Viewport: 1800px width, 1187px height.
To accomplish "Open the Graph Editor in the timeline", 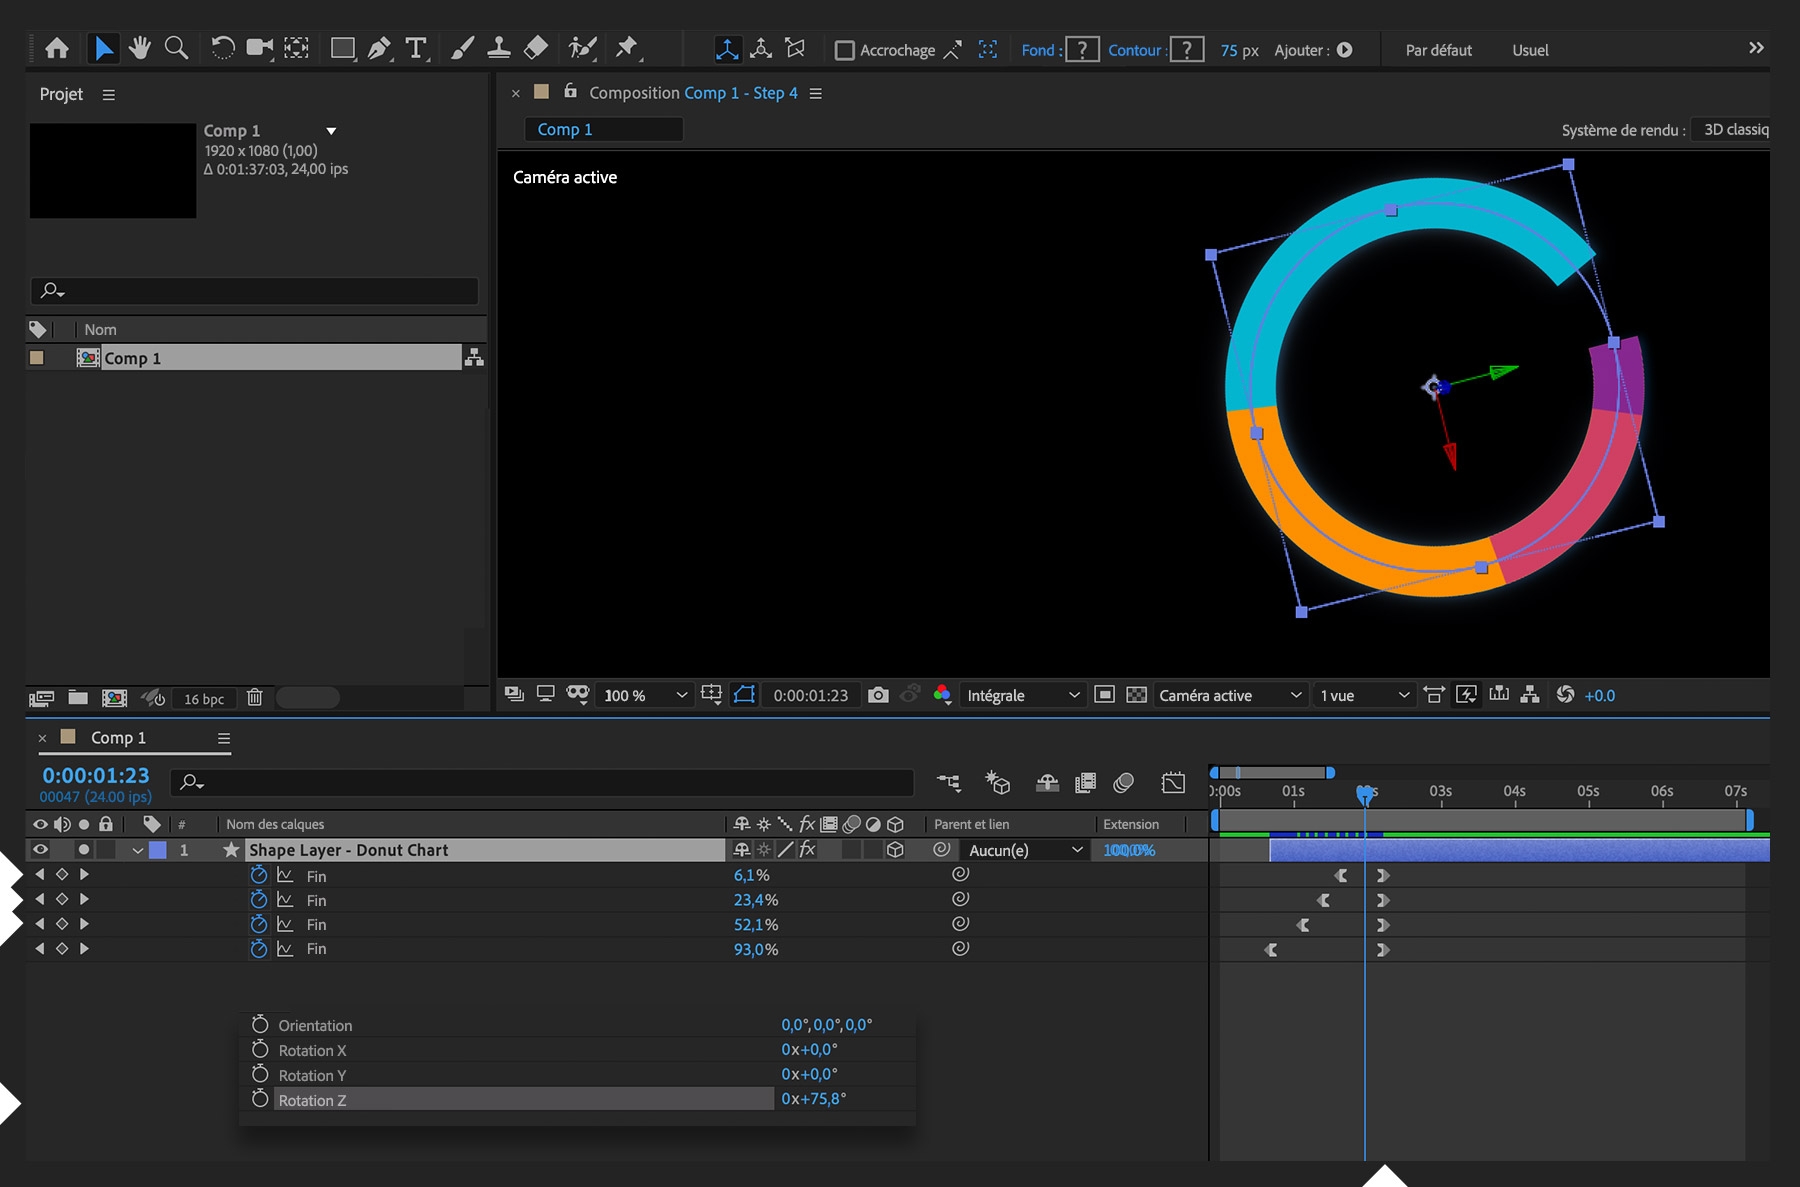I will coord(1173,784).
